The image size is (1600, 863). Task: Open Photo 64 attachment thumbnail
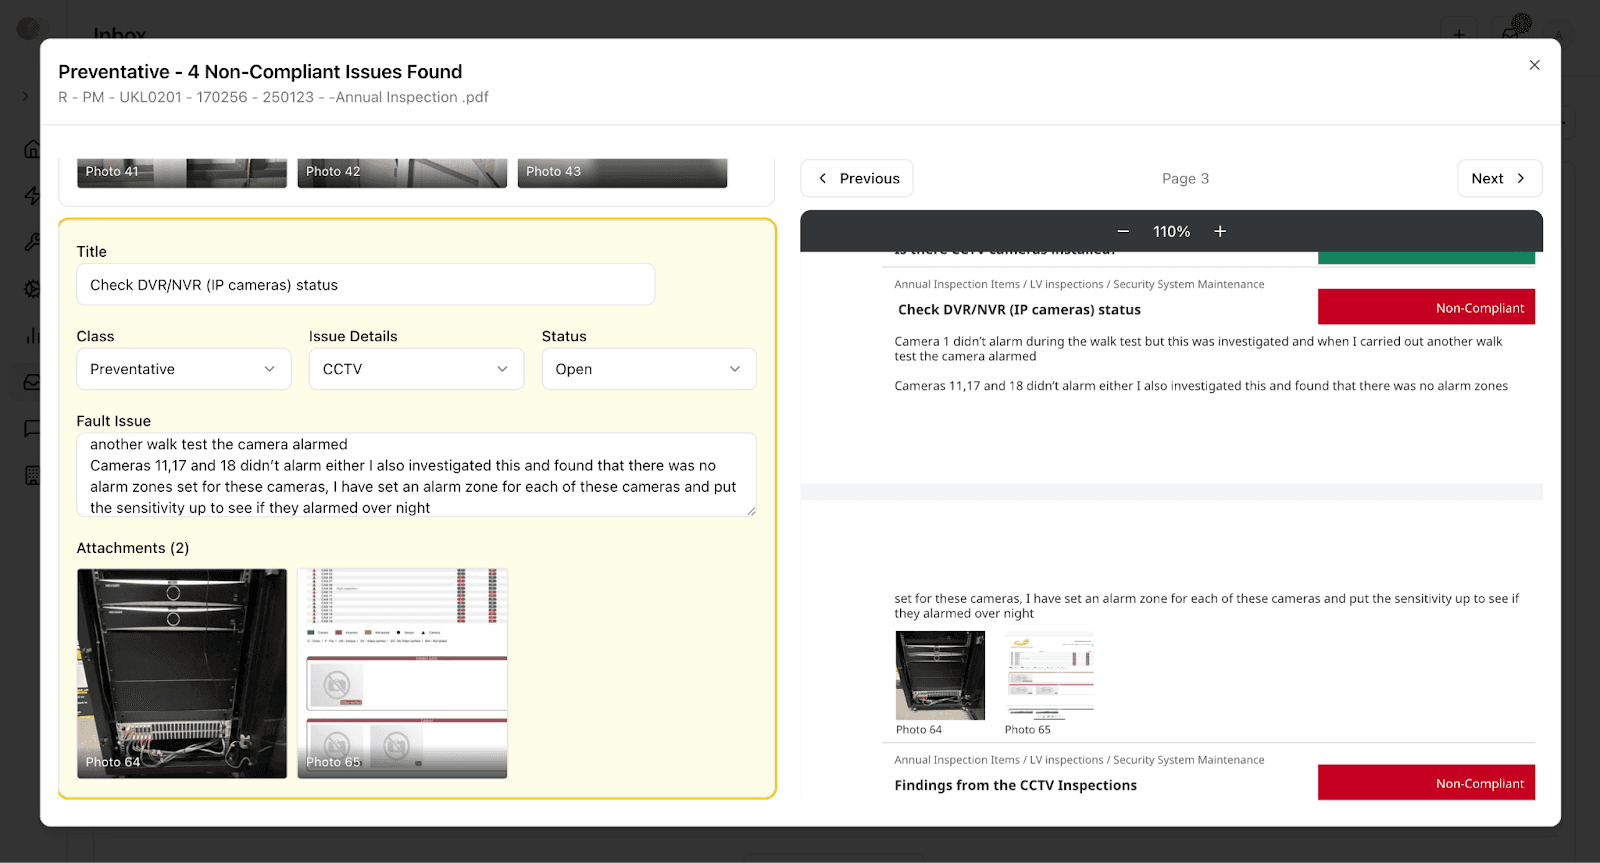pos(182,673)
